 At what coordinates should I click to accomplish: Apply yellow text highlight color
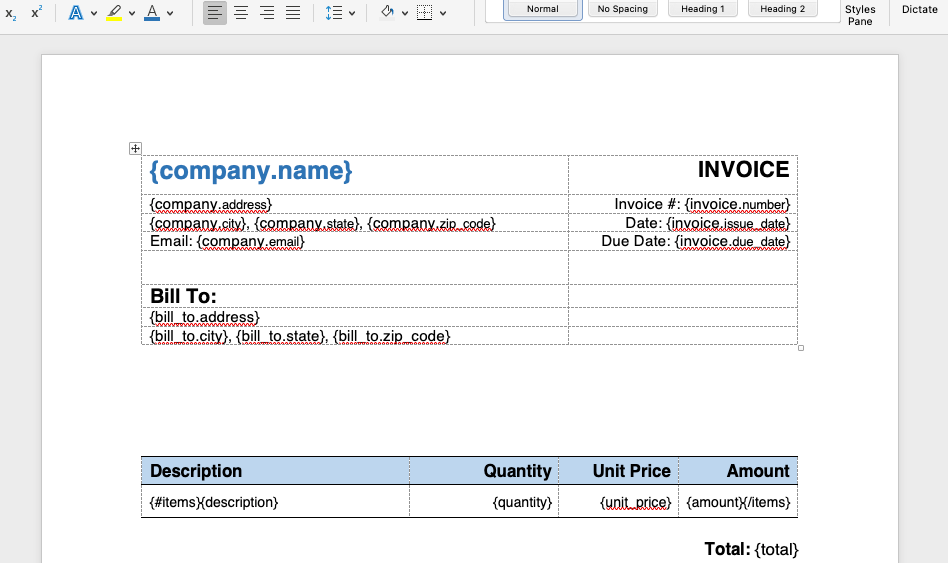(114, 13)
